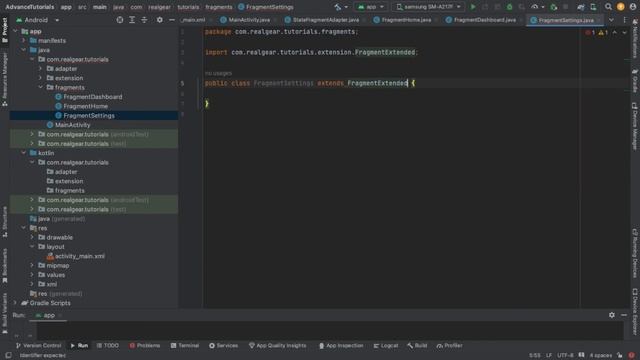Click Sync Project with Gradle Files icon
Screen dimensions: 640x360
click(581, 7)
